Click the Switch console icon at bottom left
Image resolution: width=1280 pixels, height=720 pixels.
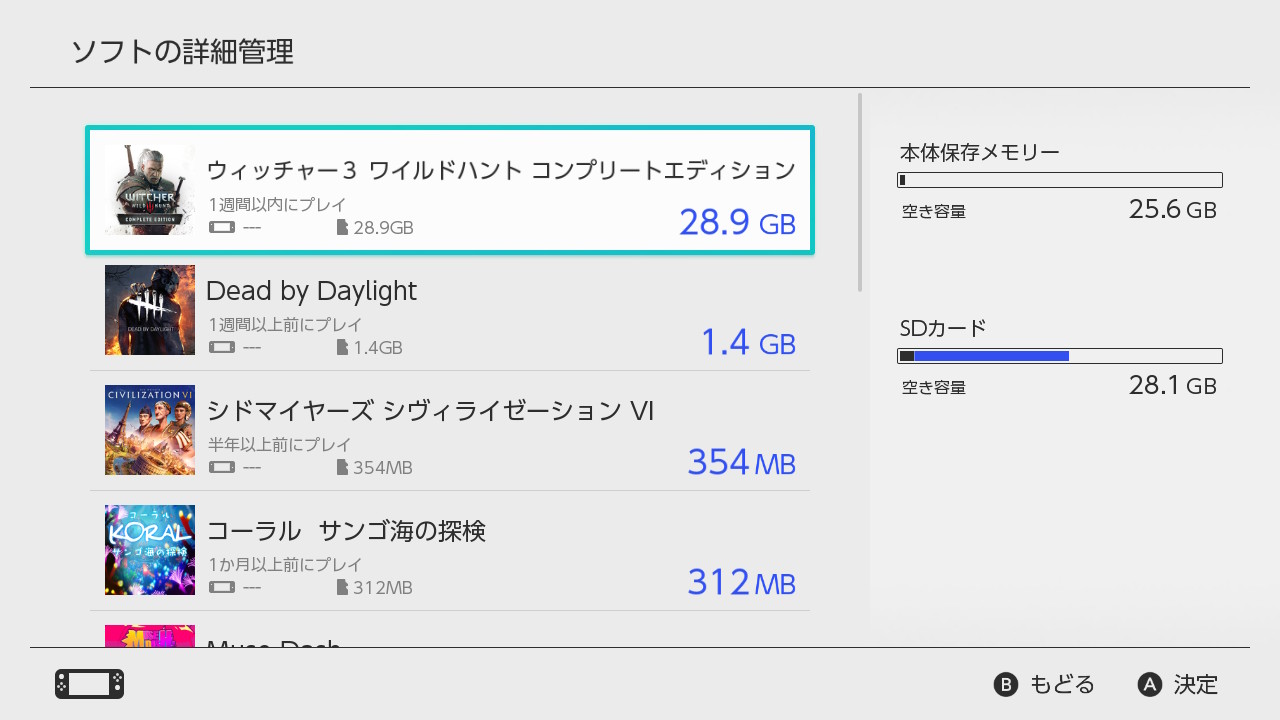click(89, 684)
